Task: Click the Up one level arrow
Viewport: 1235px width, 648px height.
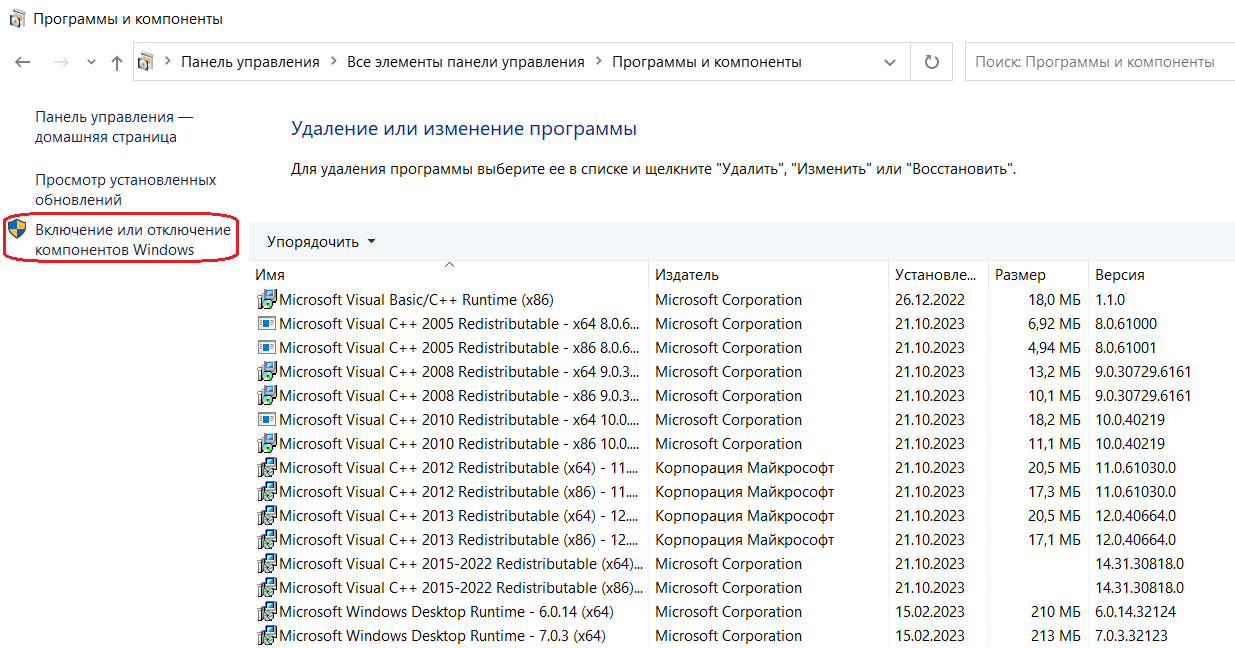Action: 117,62
